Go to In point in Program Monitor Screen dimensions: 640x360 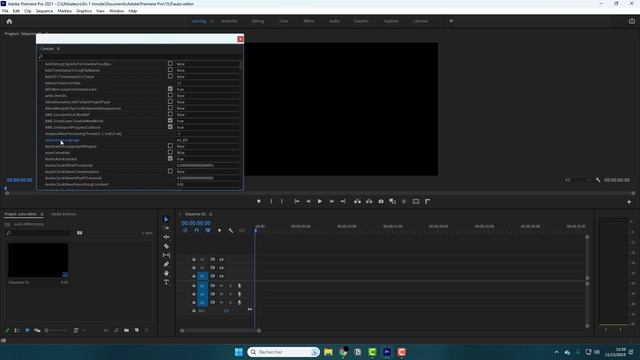click(297, 201)
